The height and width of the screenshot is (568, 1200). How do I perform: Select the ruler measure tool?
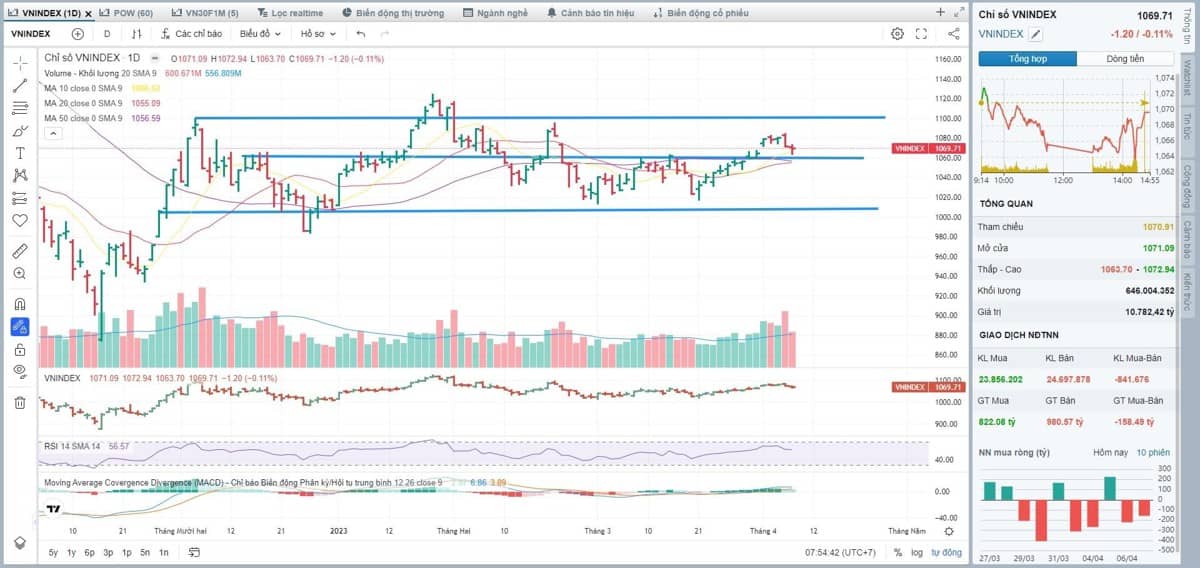(20, 250)
